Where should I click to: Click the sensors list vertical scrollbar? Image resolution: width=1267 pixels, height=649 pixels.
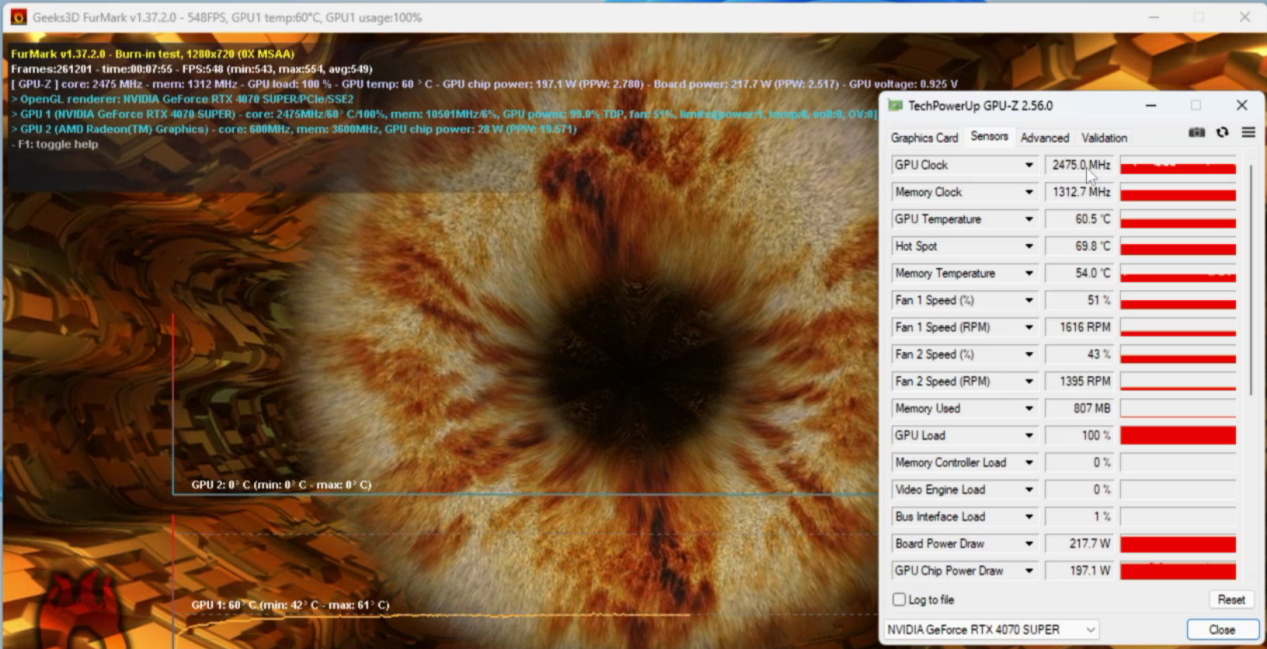1250,280
